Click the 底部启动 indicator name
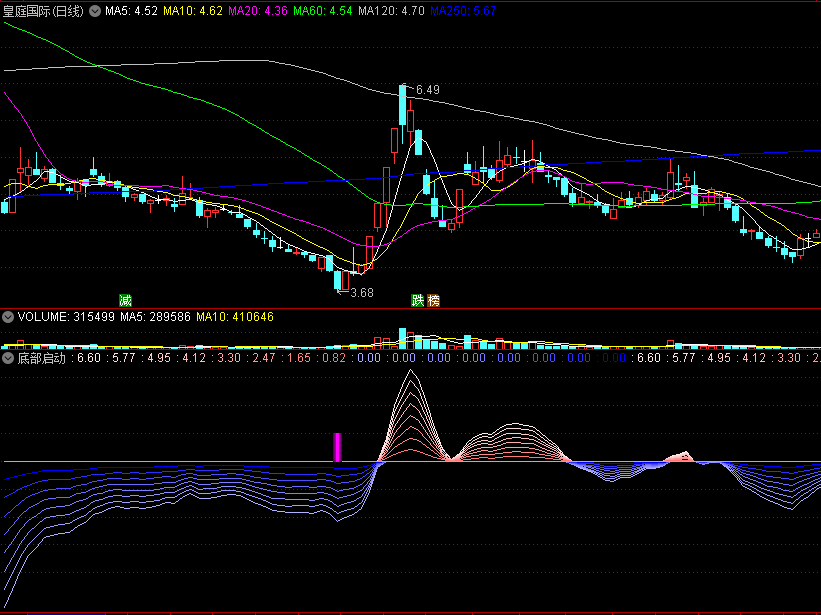Viewport: 821px width, 615px height. coord(41,358)
